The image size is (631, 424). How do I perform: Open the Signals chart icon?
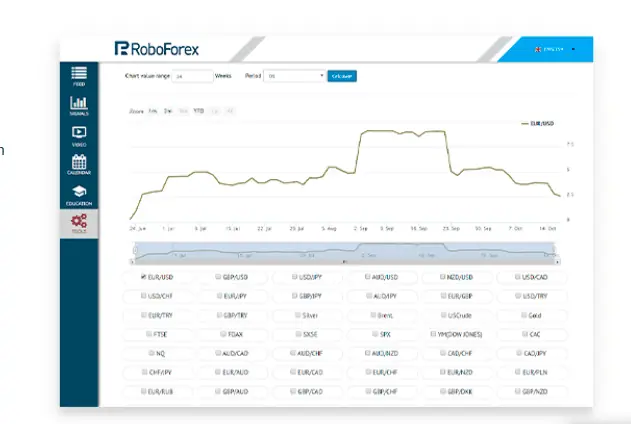(x=79, y=104)
